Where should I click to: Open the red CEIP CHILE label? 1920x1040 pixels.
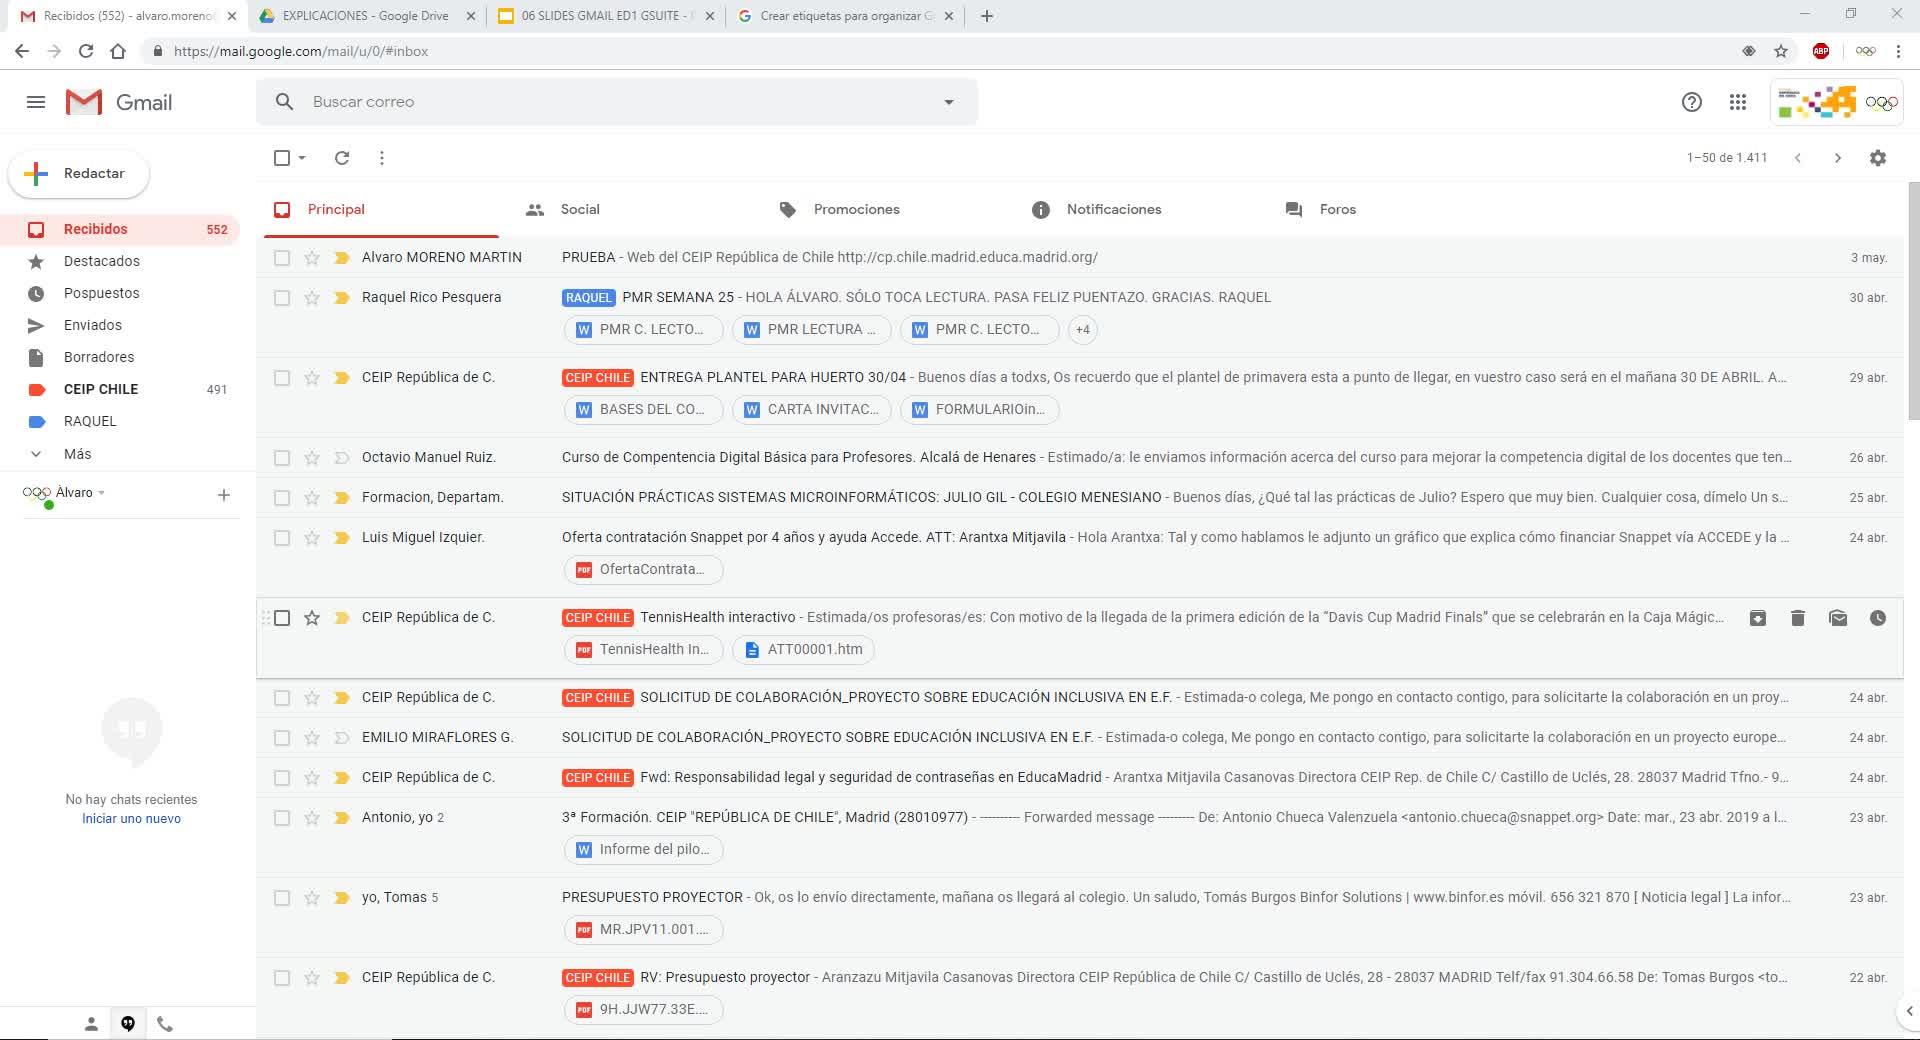coord(100,389)
